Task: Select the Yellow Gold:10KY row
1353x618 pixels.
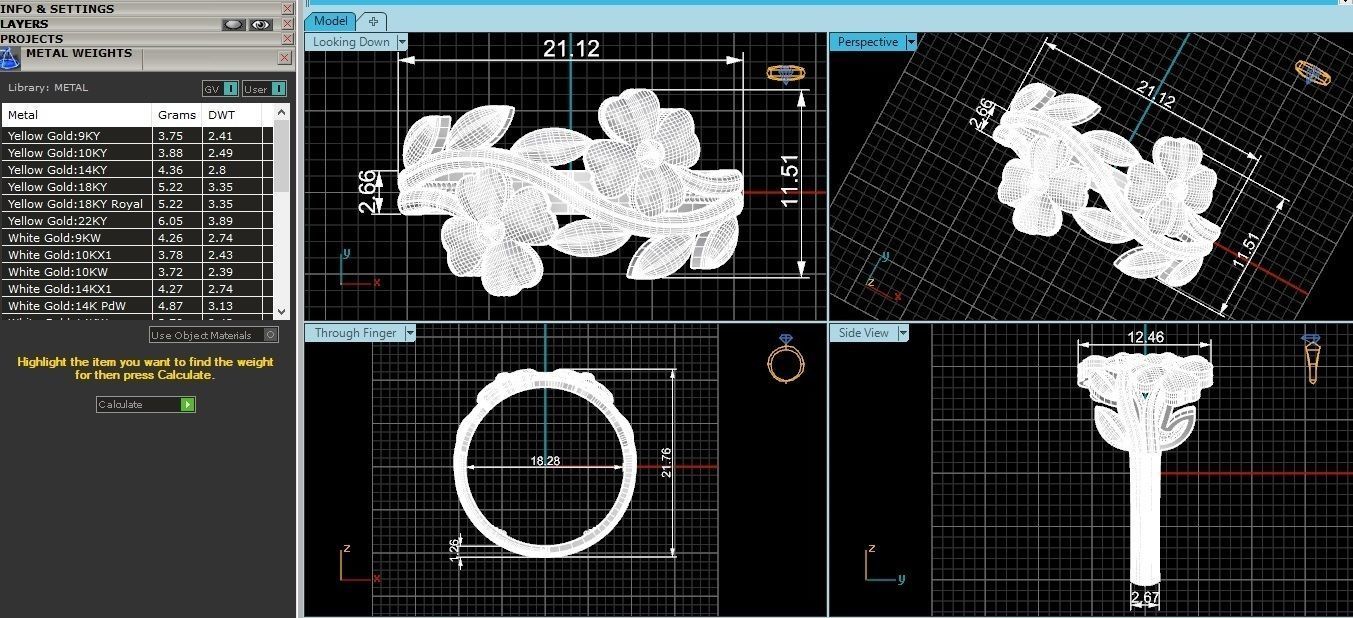Action: [137, 153]
